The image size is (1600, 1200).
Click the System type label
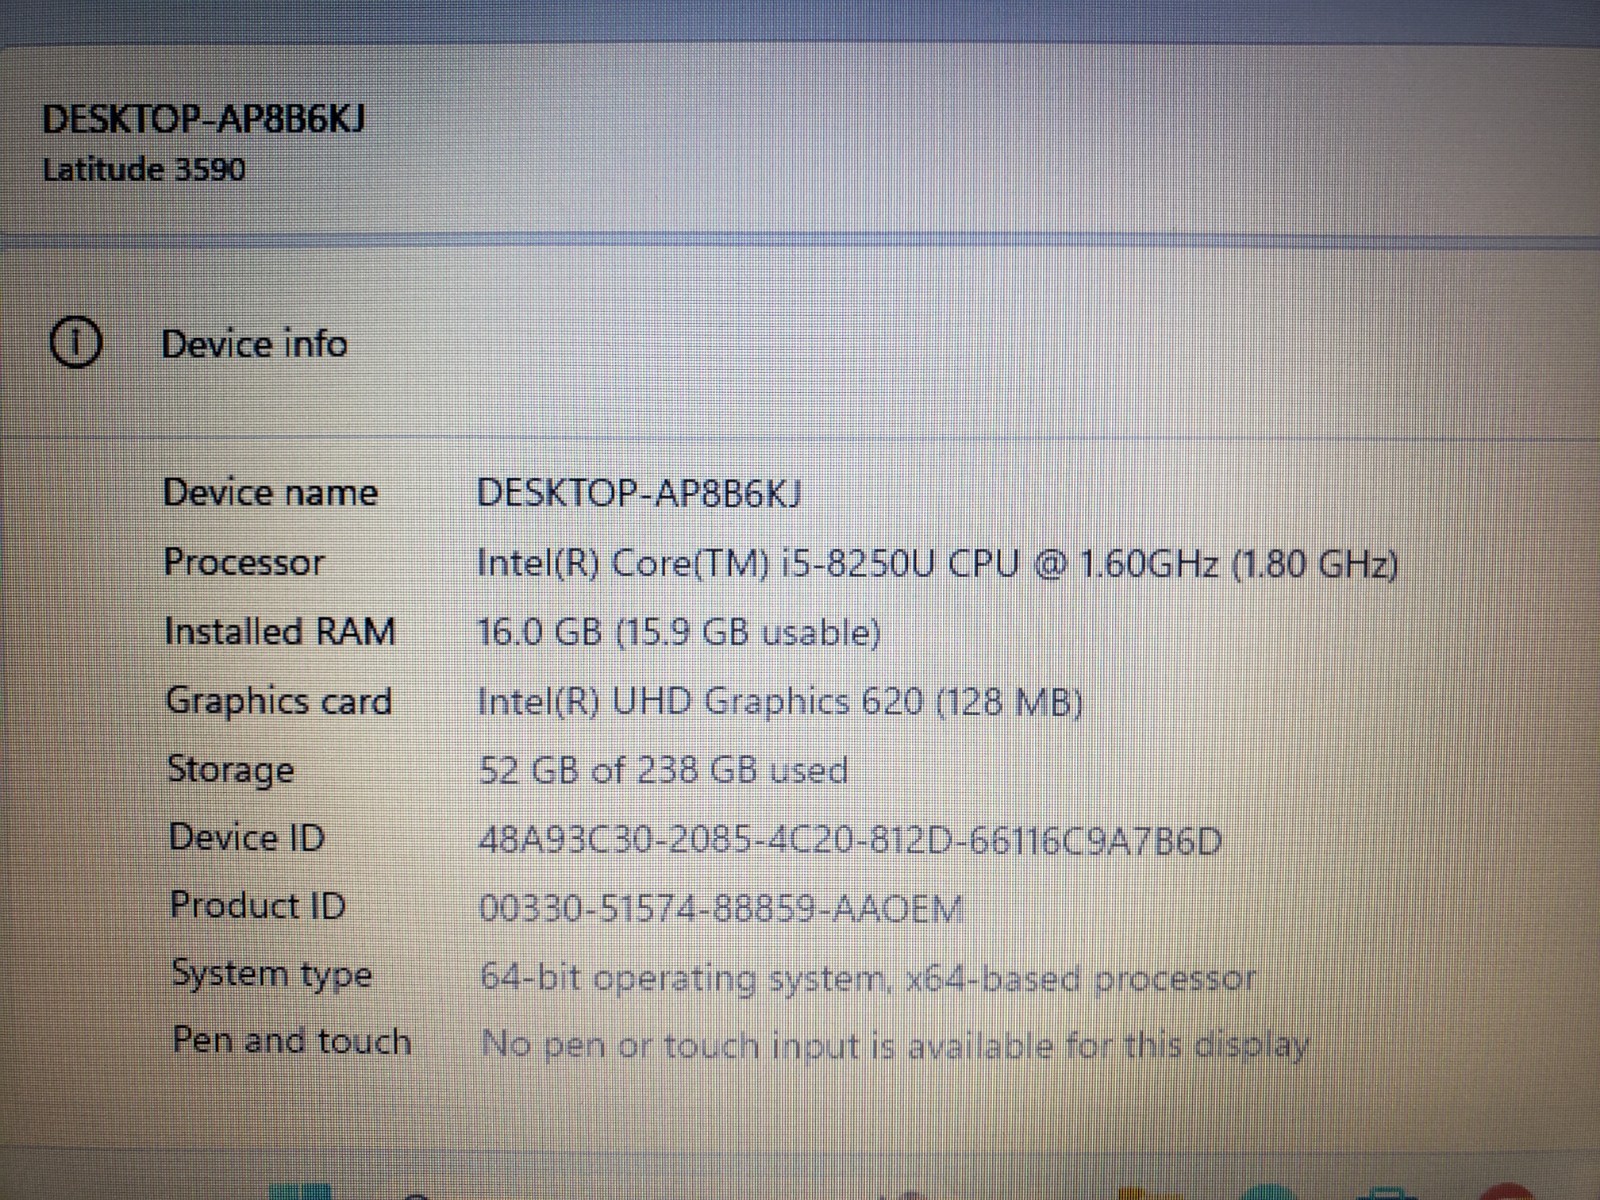point(272,974)
